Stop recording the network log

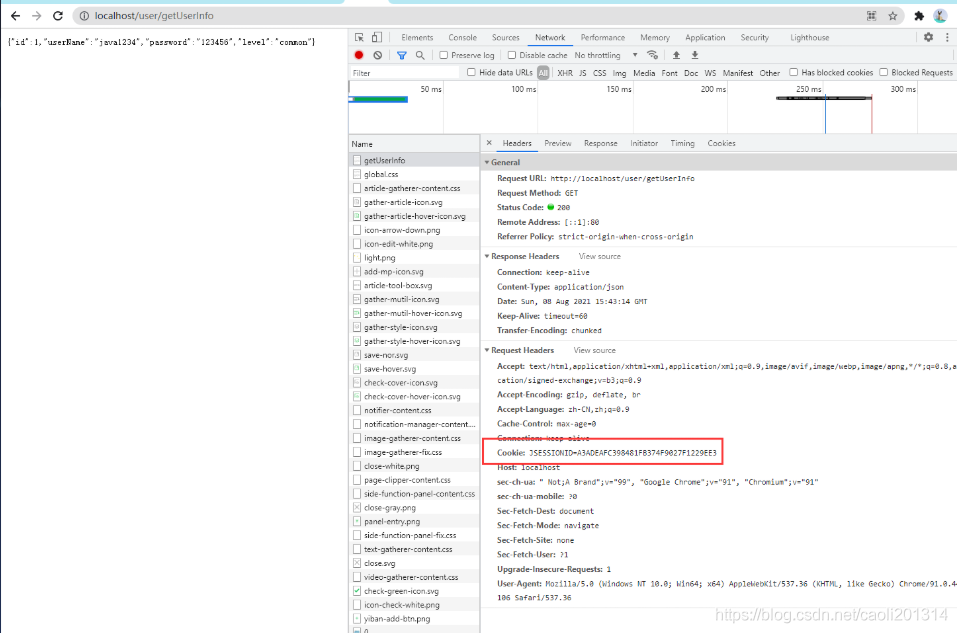click(x=359, y=55)
